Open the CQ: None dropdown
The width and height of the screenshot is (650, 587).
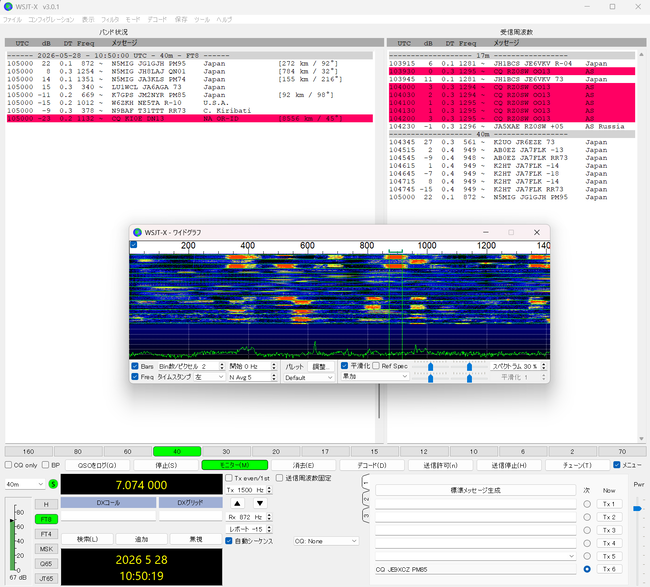pos(326,541)
